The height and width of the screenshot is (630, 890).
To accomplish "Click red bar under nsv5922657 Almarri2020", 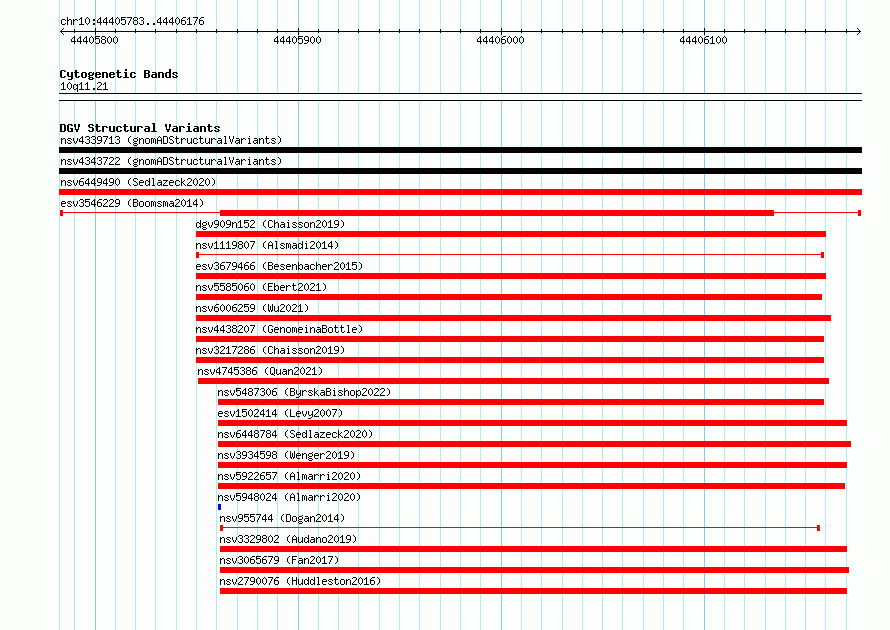I will click(531, 486).
